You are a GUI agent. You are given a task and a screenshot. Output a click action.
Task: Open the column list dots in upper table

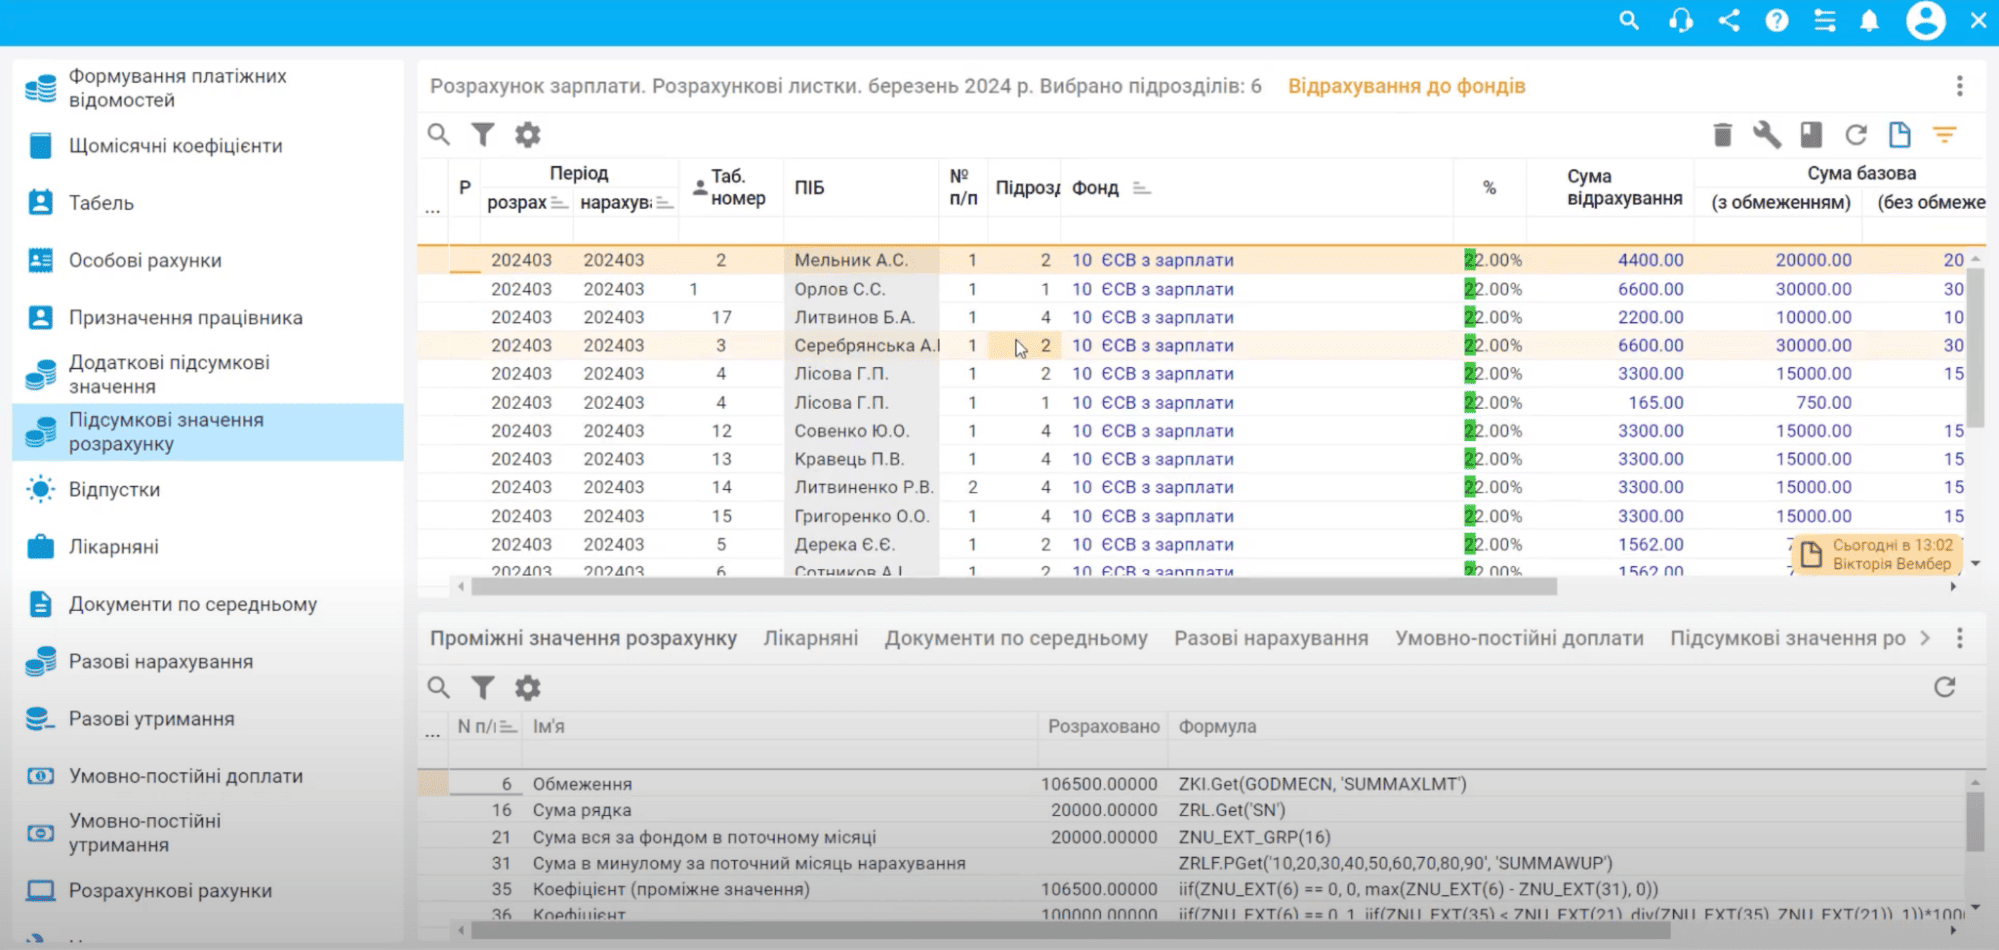[x=432, y=210]
